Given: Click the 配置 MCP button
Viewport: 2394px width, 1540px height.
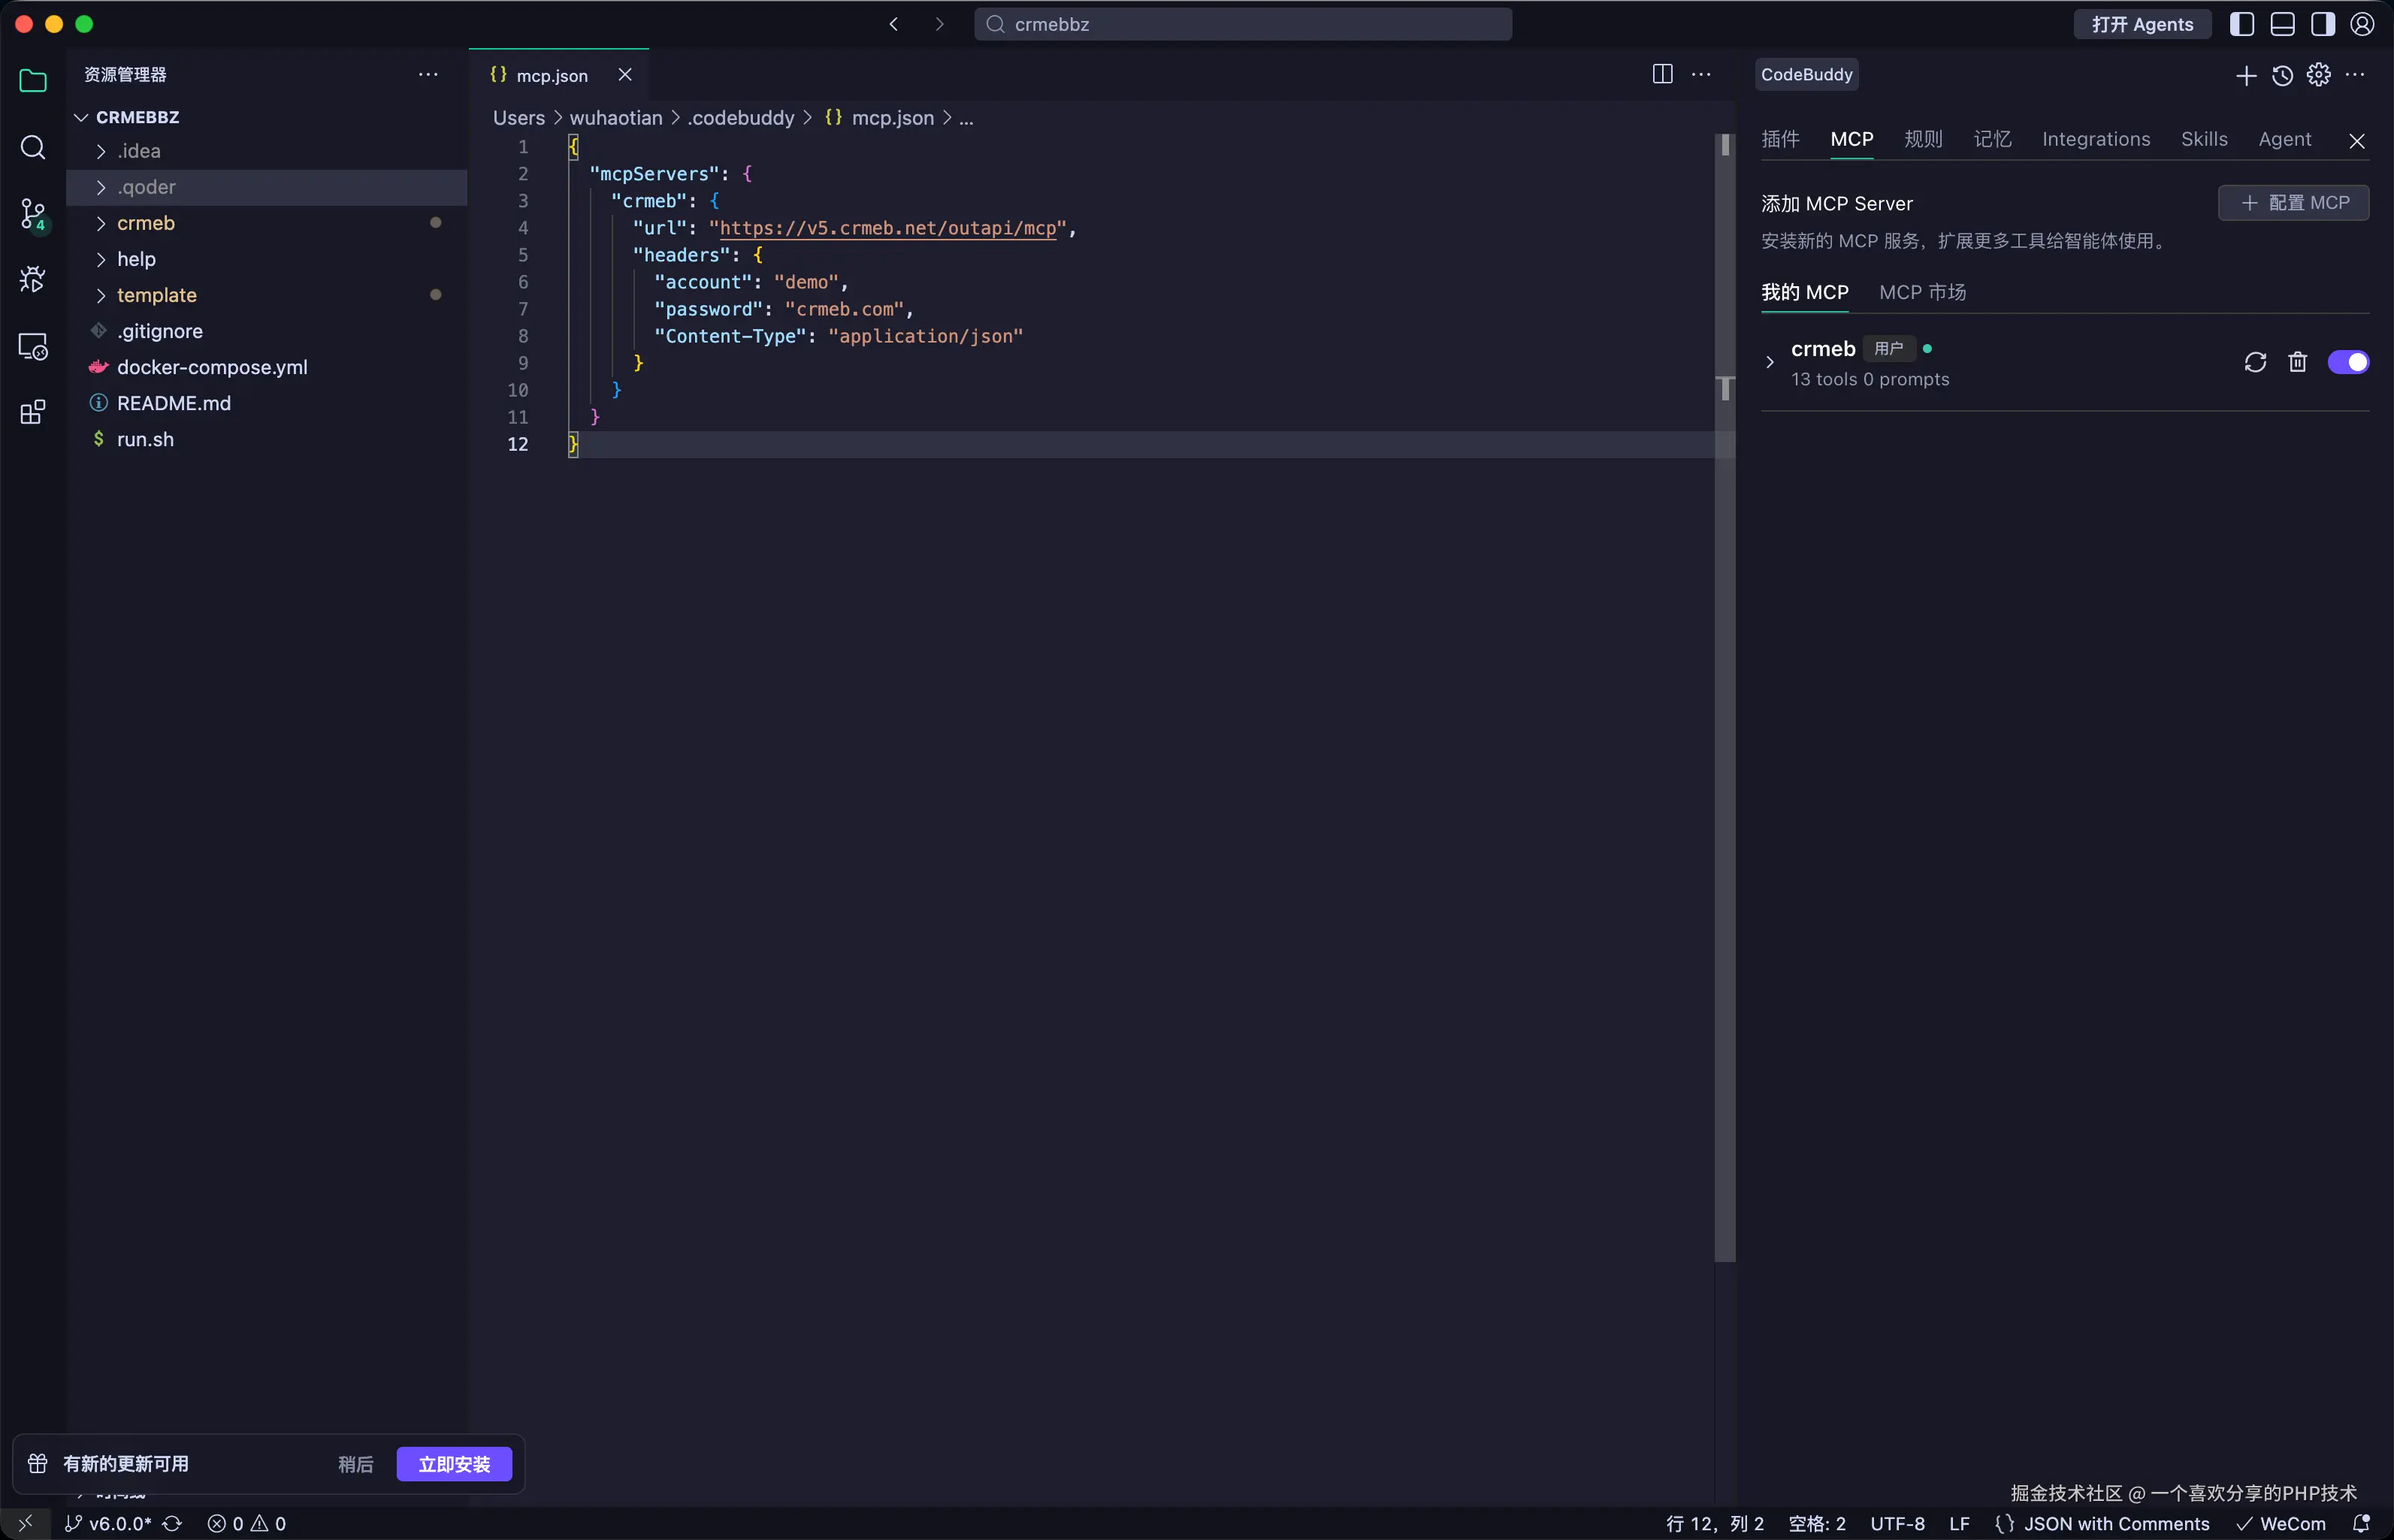Looking at the screenshot, I should [2293, 203].
